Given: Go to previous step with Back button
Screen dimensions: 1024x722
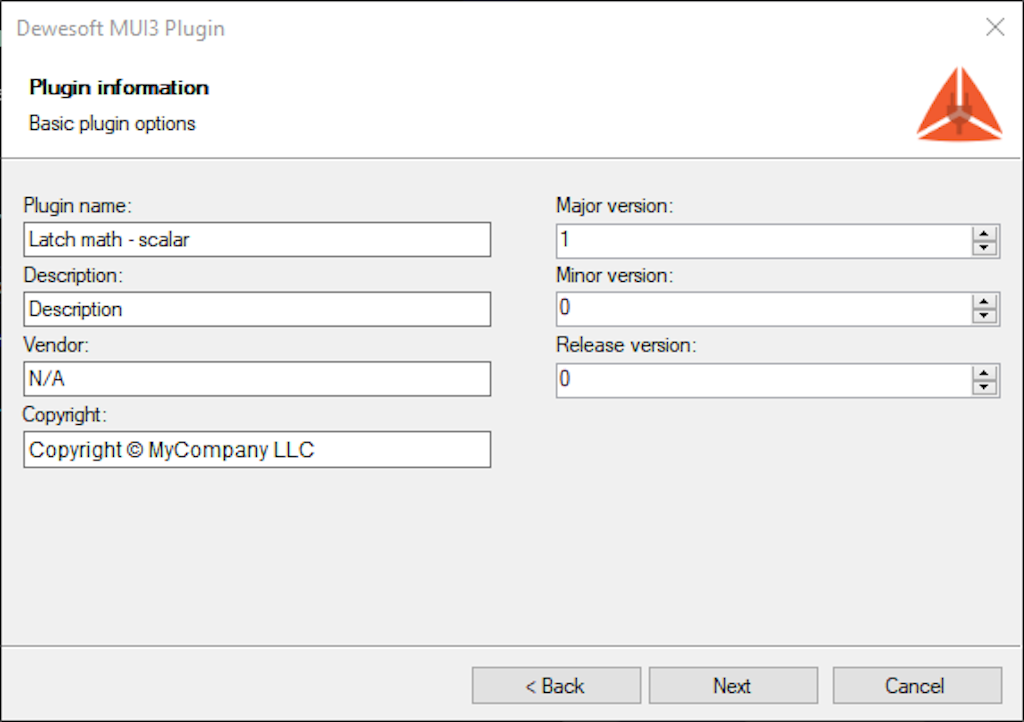Looking at the screenshot, I should [556, 685].
